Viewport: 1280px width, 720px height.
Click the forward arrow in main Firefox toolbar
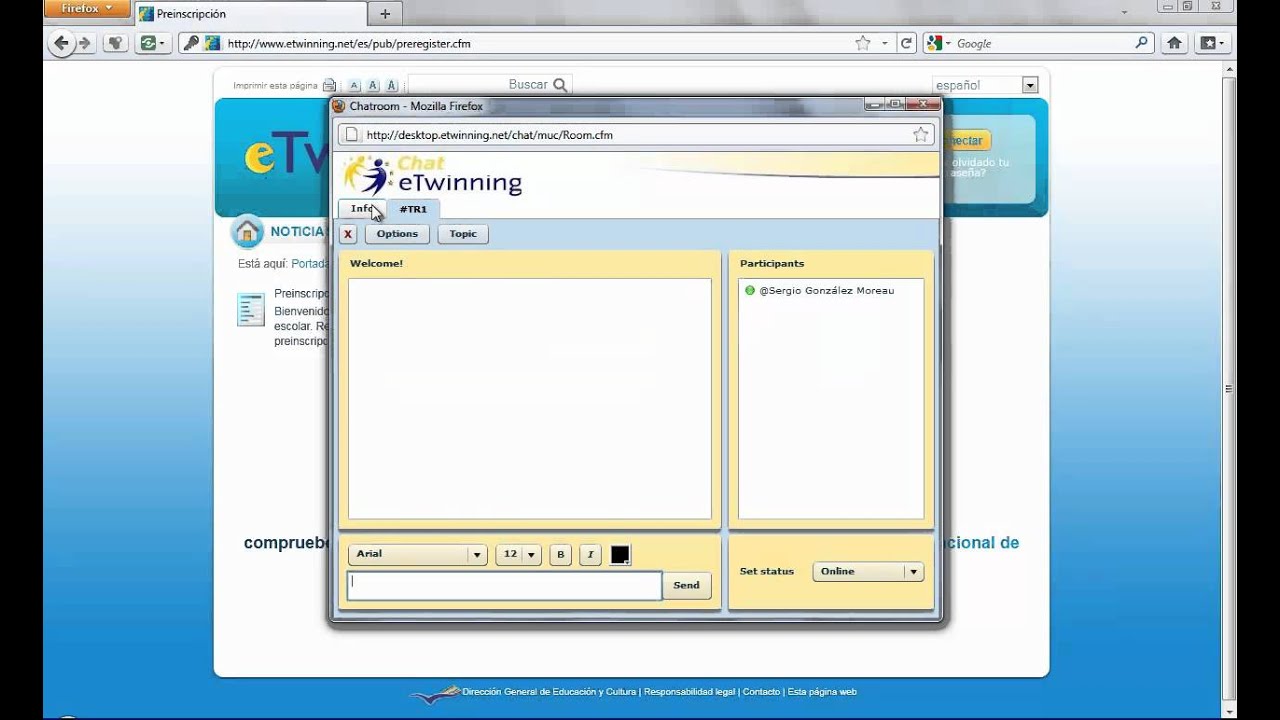[x=85, y=43]
